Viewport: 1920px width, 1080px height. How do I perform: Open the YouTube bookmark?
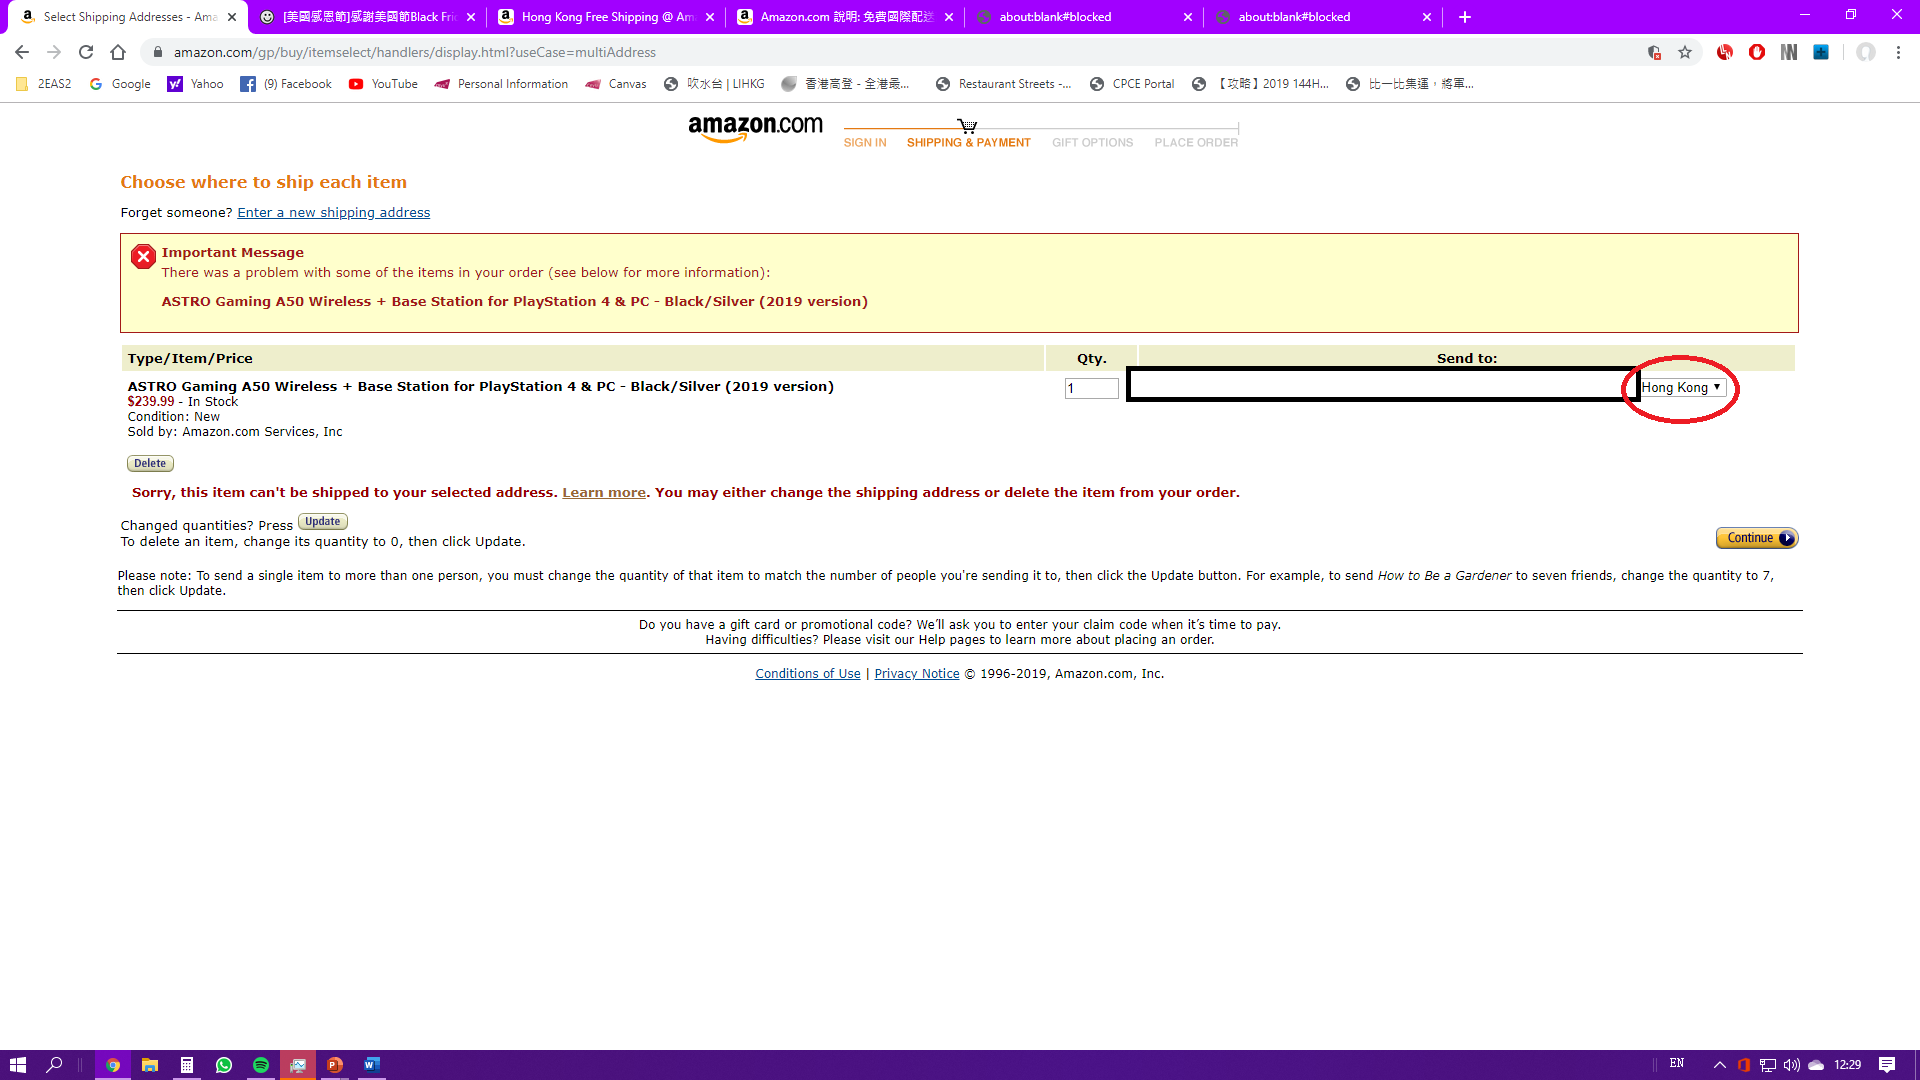[x=383, y=84]
